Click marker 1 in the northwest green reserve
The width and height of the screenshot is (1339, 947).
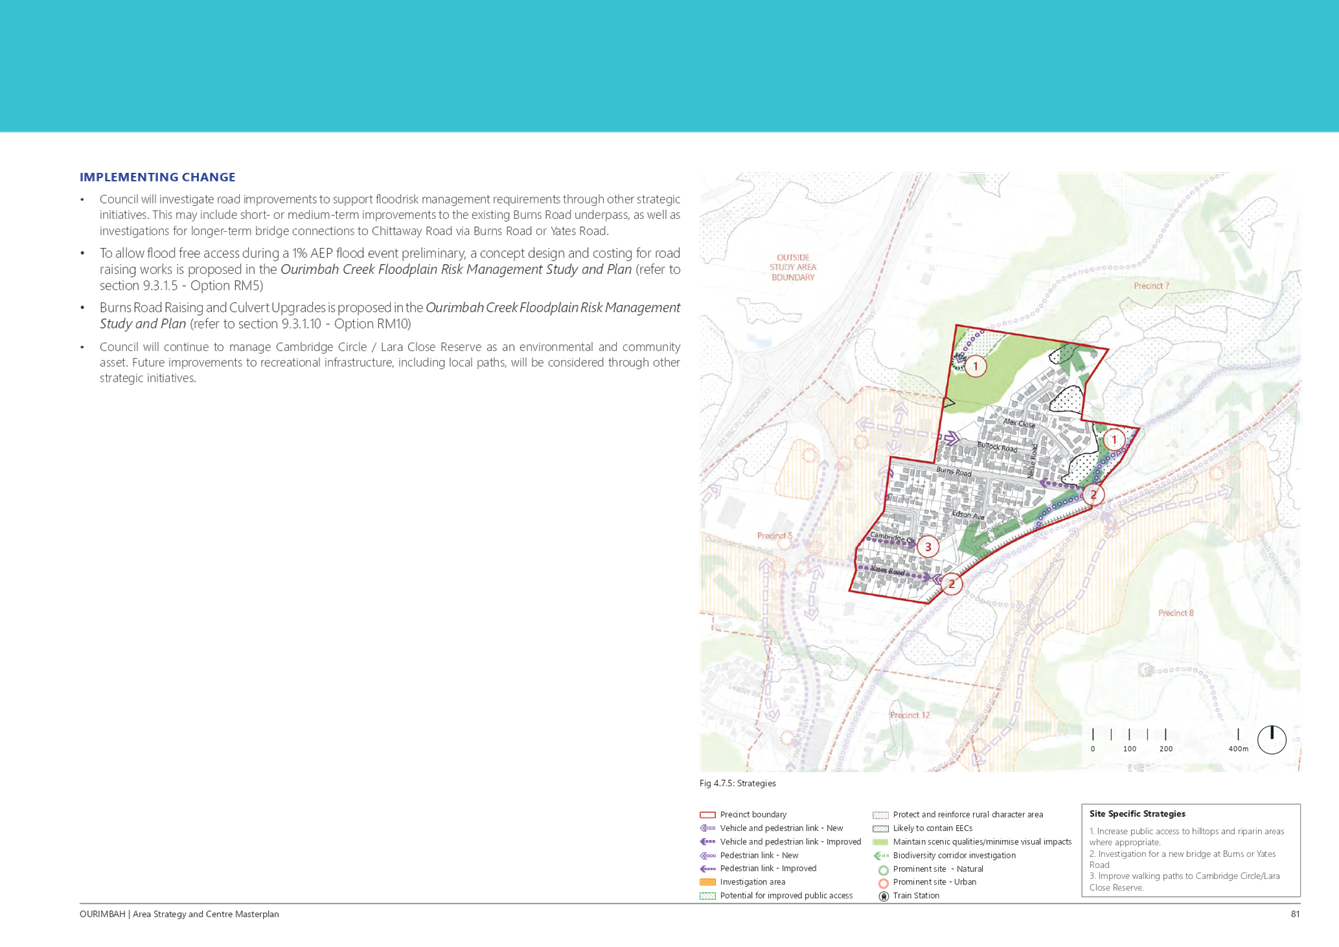975,366
